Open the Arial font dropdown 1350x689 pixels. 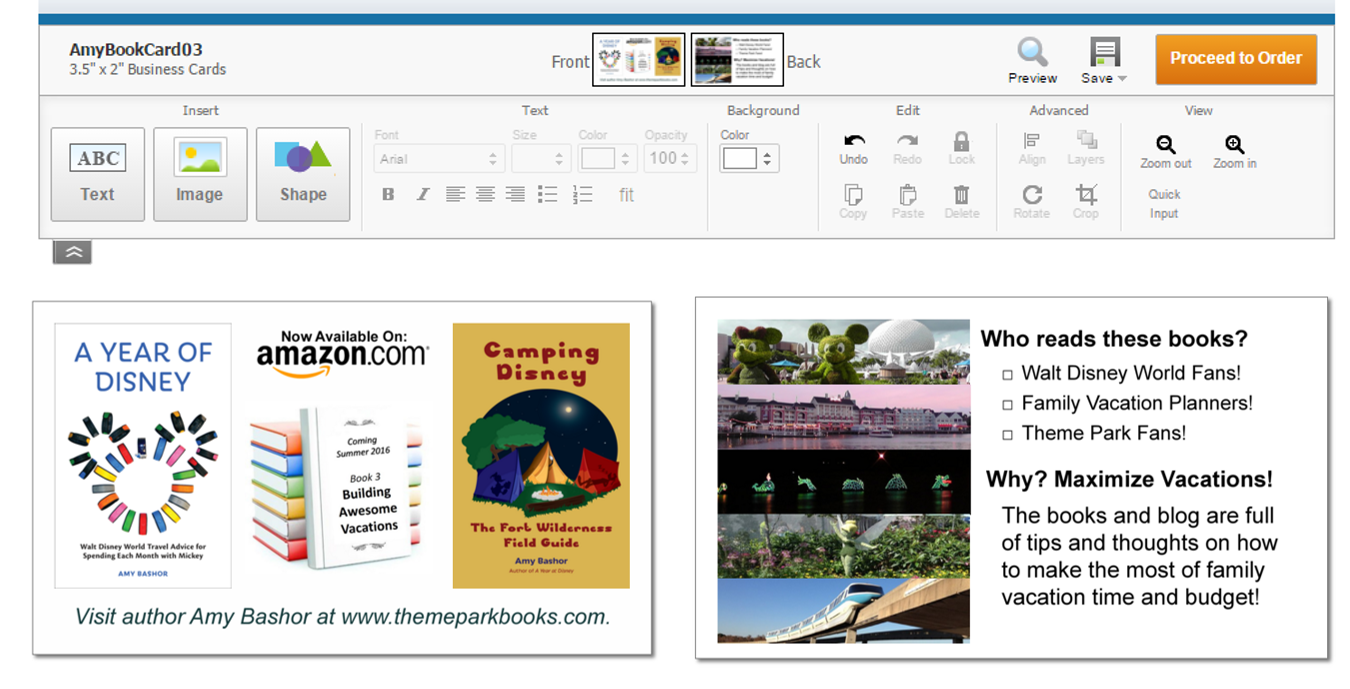(438, 158)
